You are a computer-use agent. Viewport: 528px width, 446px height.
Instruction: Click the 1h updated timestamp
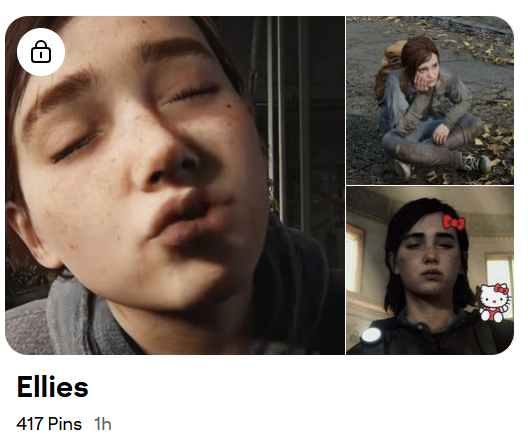coord(103,424)
